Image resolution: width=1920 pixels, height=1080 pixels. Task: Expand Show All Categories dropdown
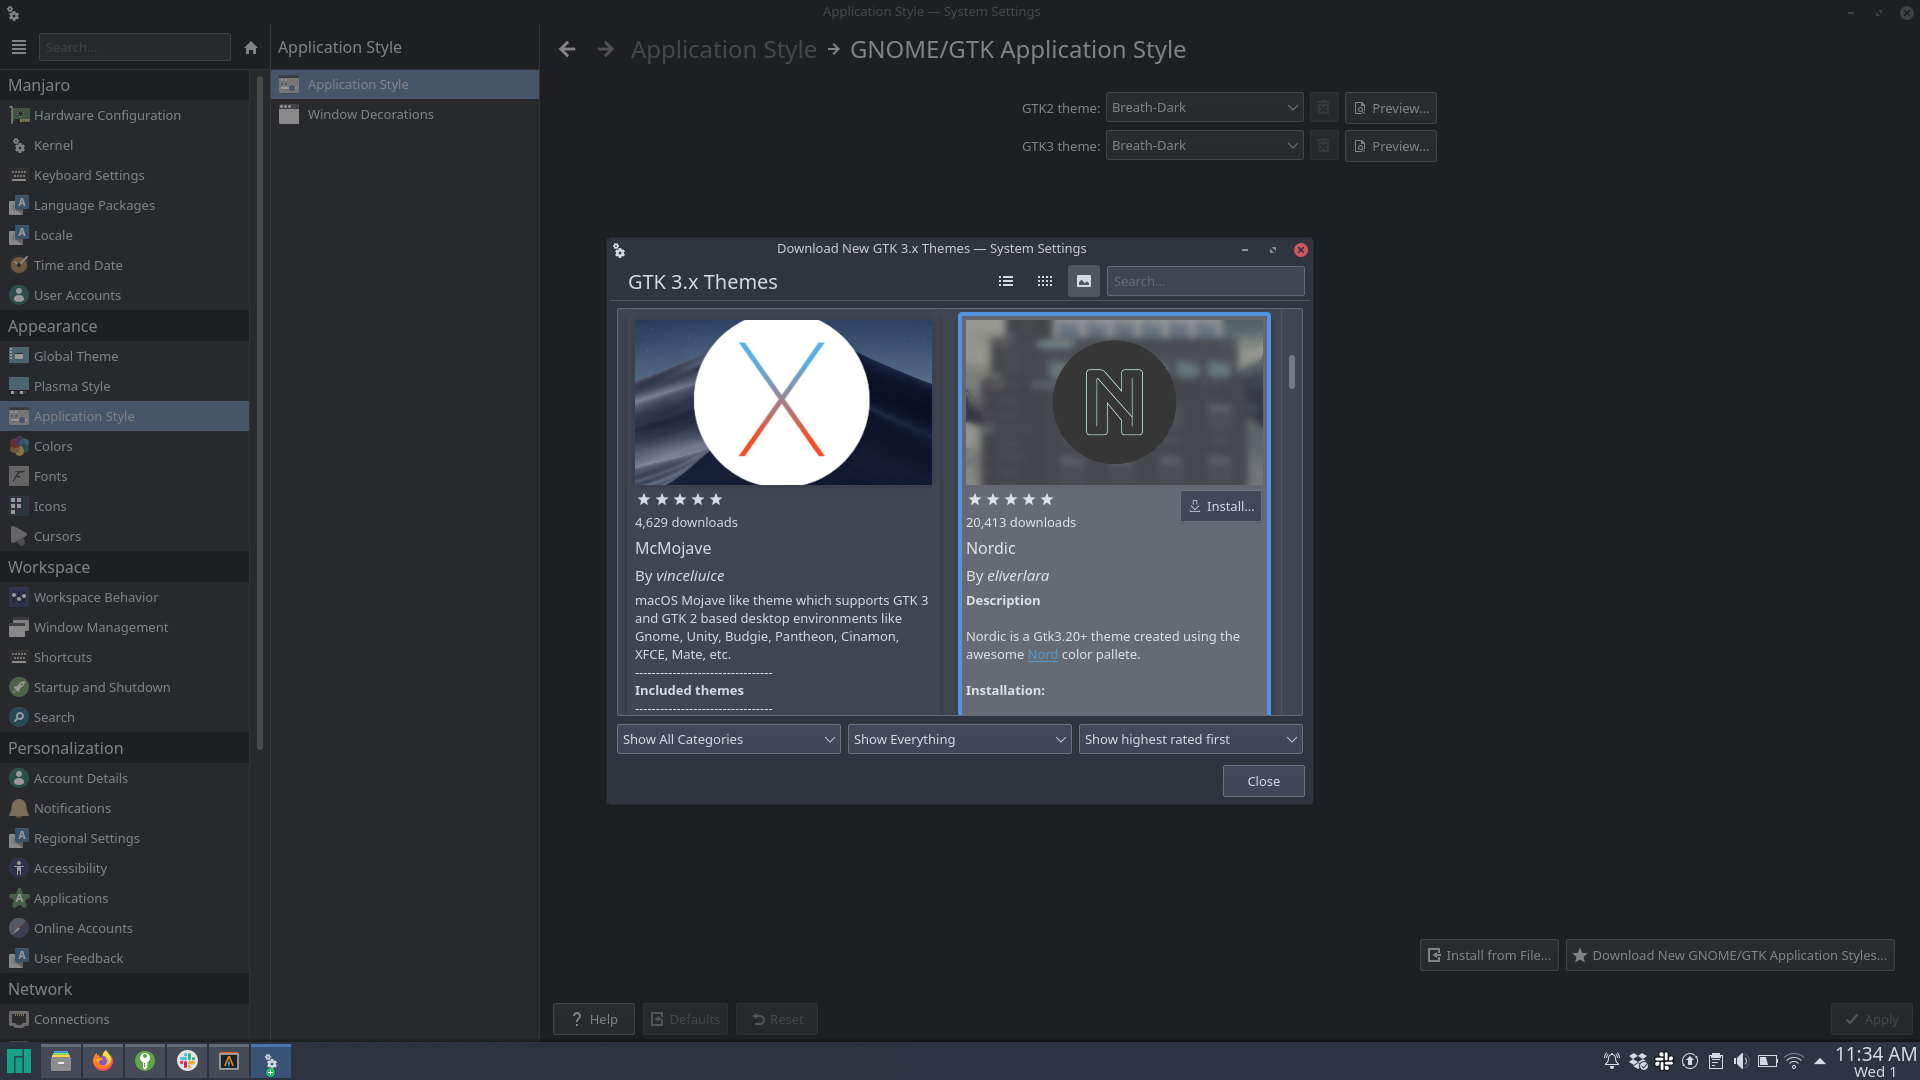click(728, 739)
